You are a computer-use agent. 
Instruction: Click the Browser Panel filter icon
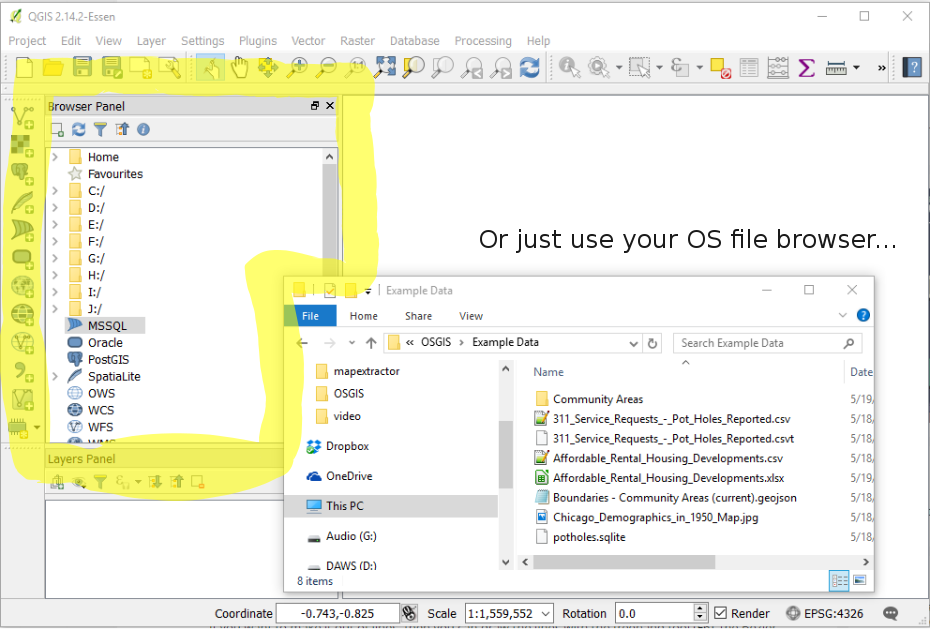100,129
